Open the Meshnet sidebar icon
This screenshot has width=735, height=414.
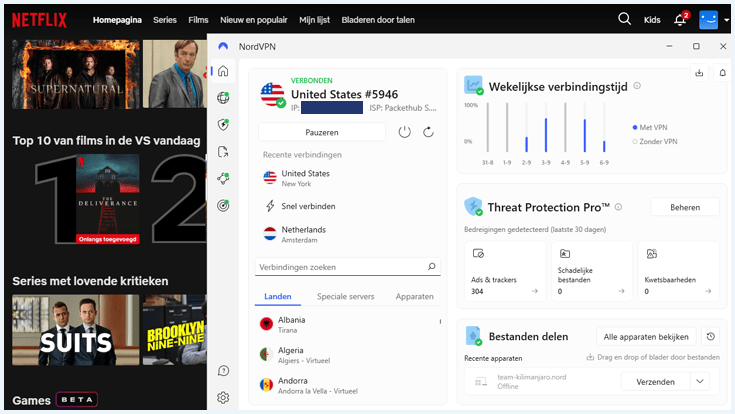(223, 179)
